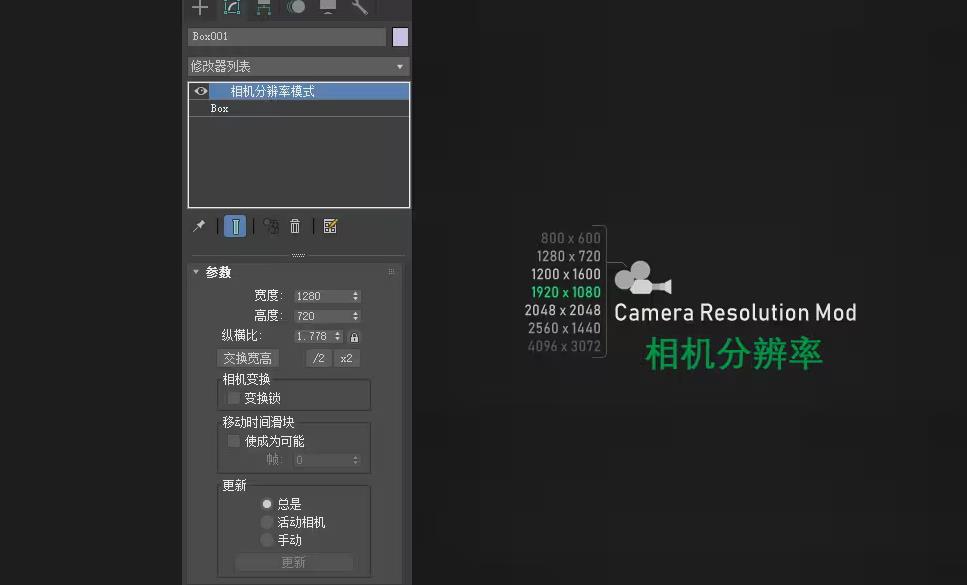The height and width of the screenshot is (585, 967).
Task: Open the Utilities wrench tab
Action: (x=360, y=7)
